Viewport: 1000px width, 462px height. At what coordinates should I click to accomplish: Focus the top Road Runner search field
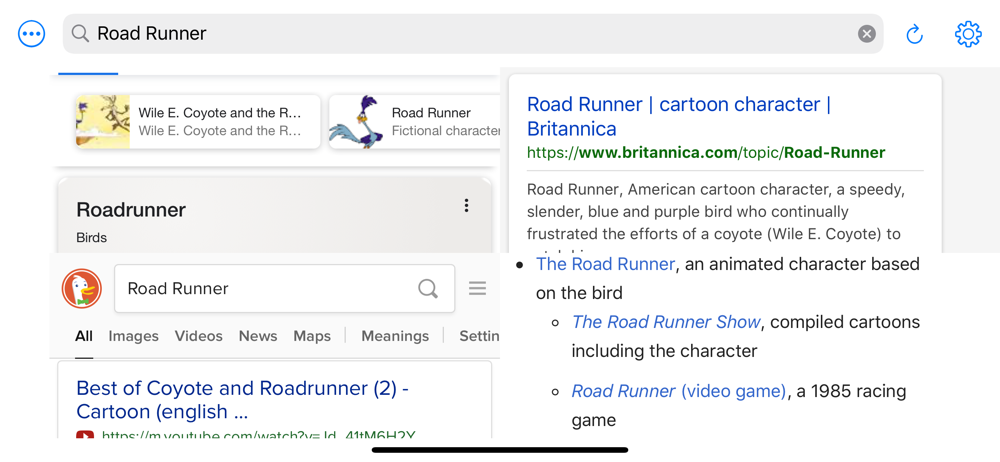pos(473,34)
